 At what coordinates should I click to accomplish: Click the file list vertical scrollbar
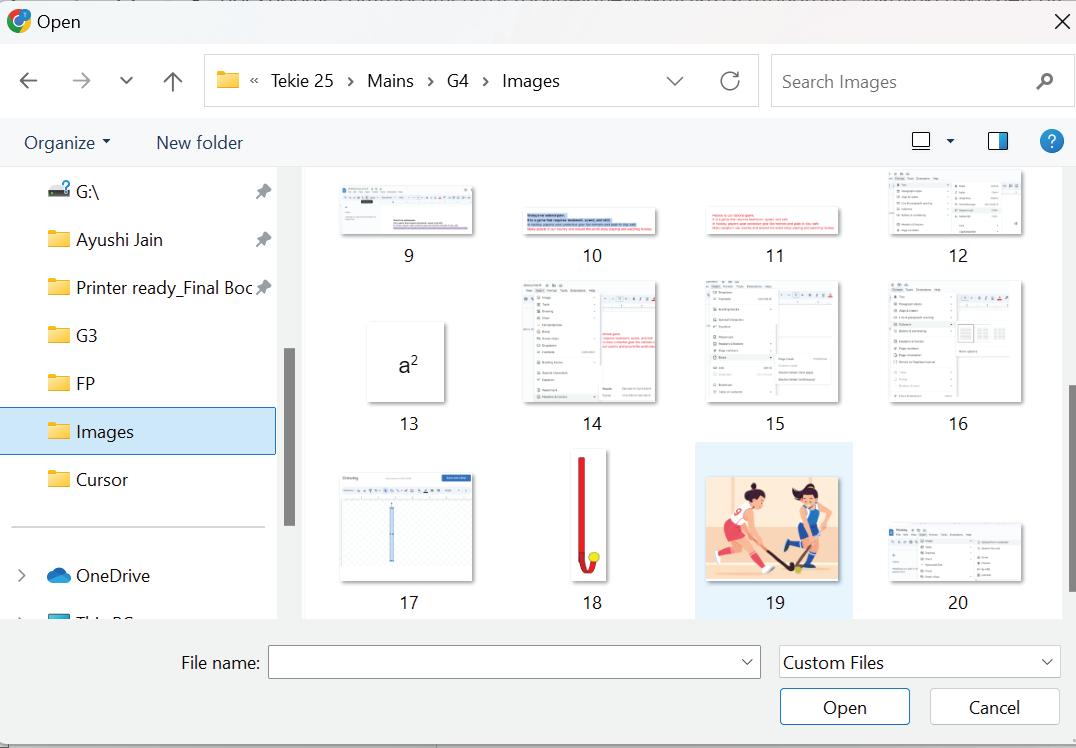[1070, 489]
